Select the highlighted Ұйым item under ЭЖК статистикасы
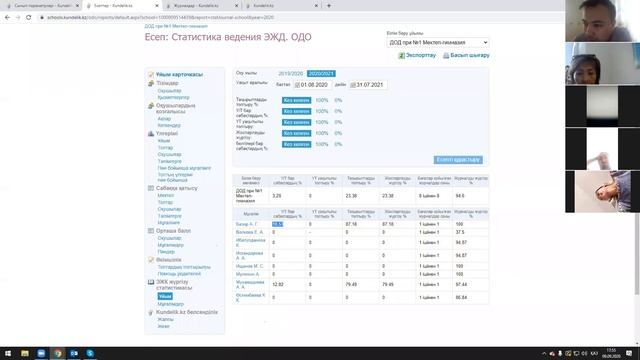 point(165,296)
